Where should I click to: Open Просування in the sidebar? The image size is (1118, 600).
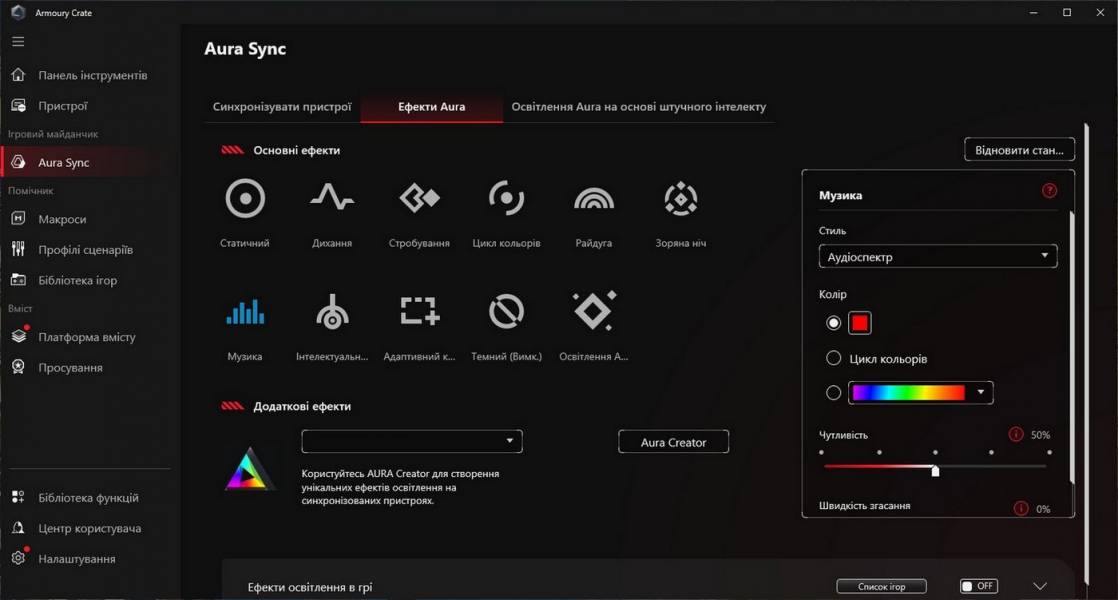[71, 367]
